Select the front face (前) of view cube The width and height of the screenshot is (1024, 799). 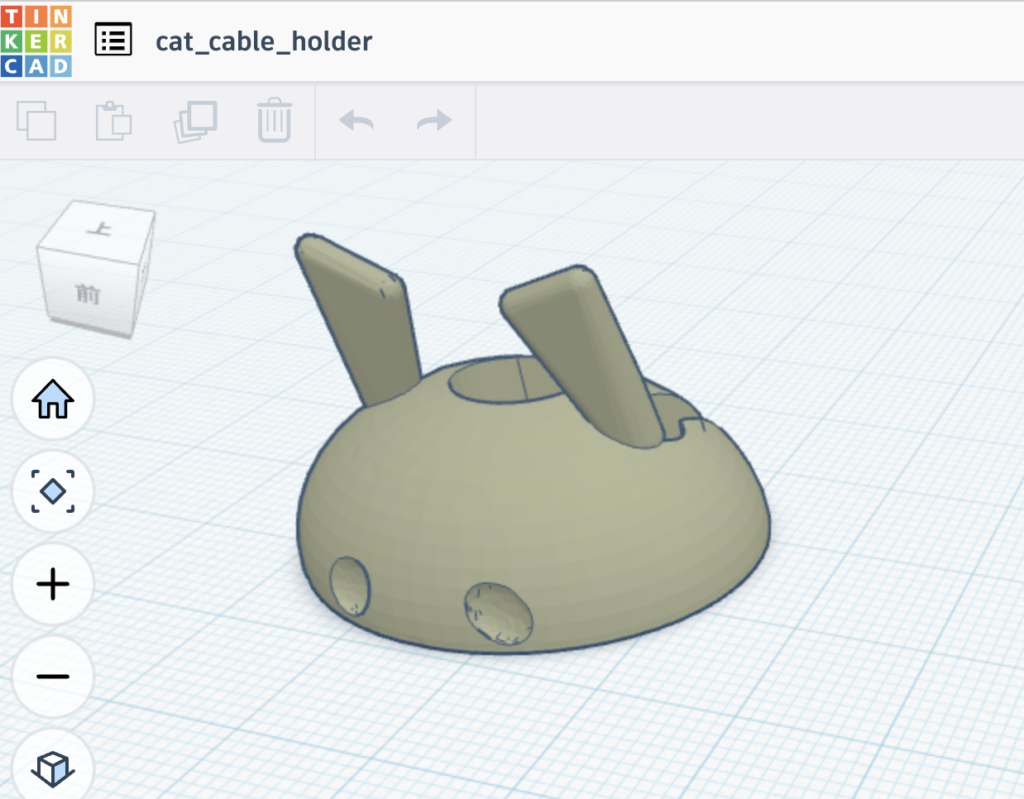pos(88,294)
